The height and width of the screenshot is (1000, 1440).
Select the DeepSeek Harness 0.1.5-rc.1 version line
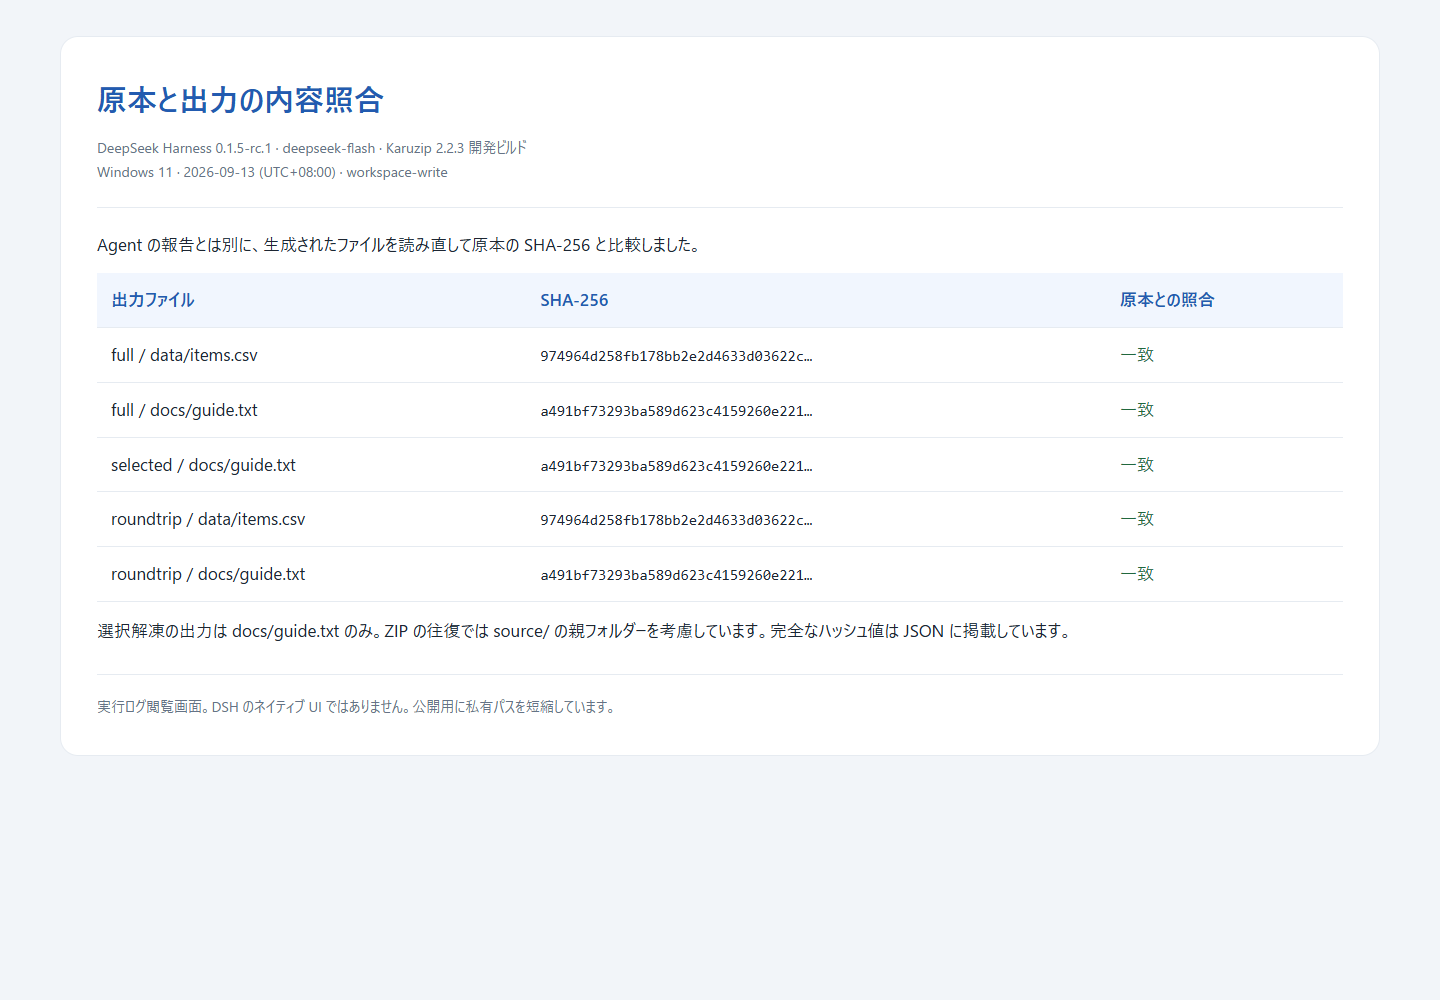click(312, 148)
